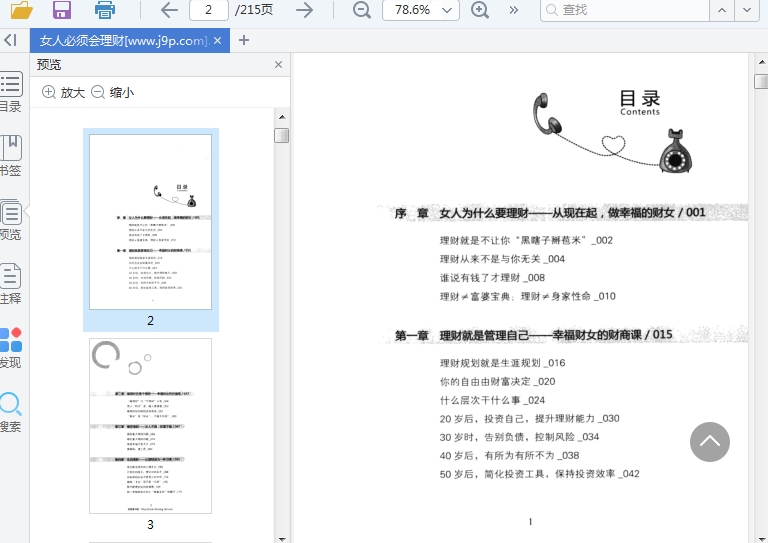
Task: Click the entry 理财规划就是生涯规划 _016
Action: tap(503, 363)
